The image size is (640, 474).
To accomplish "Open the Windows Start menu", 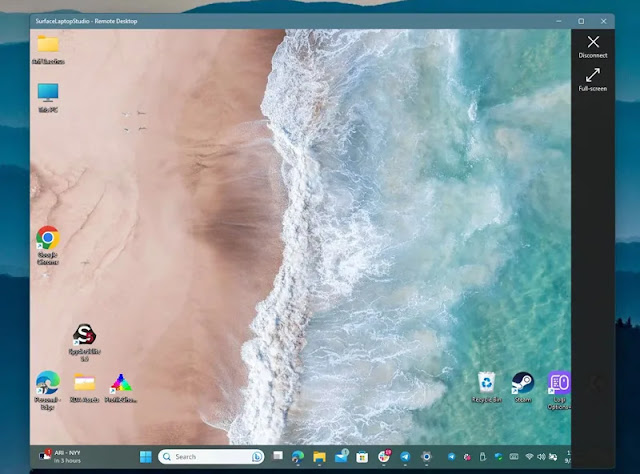I will 146,456.
